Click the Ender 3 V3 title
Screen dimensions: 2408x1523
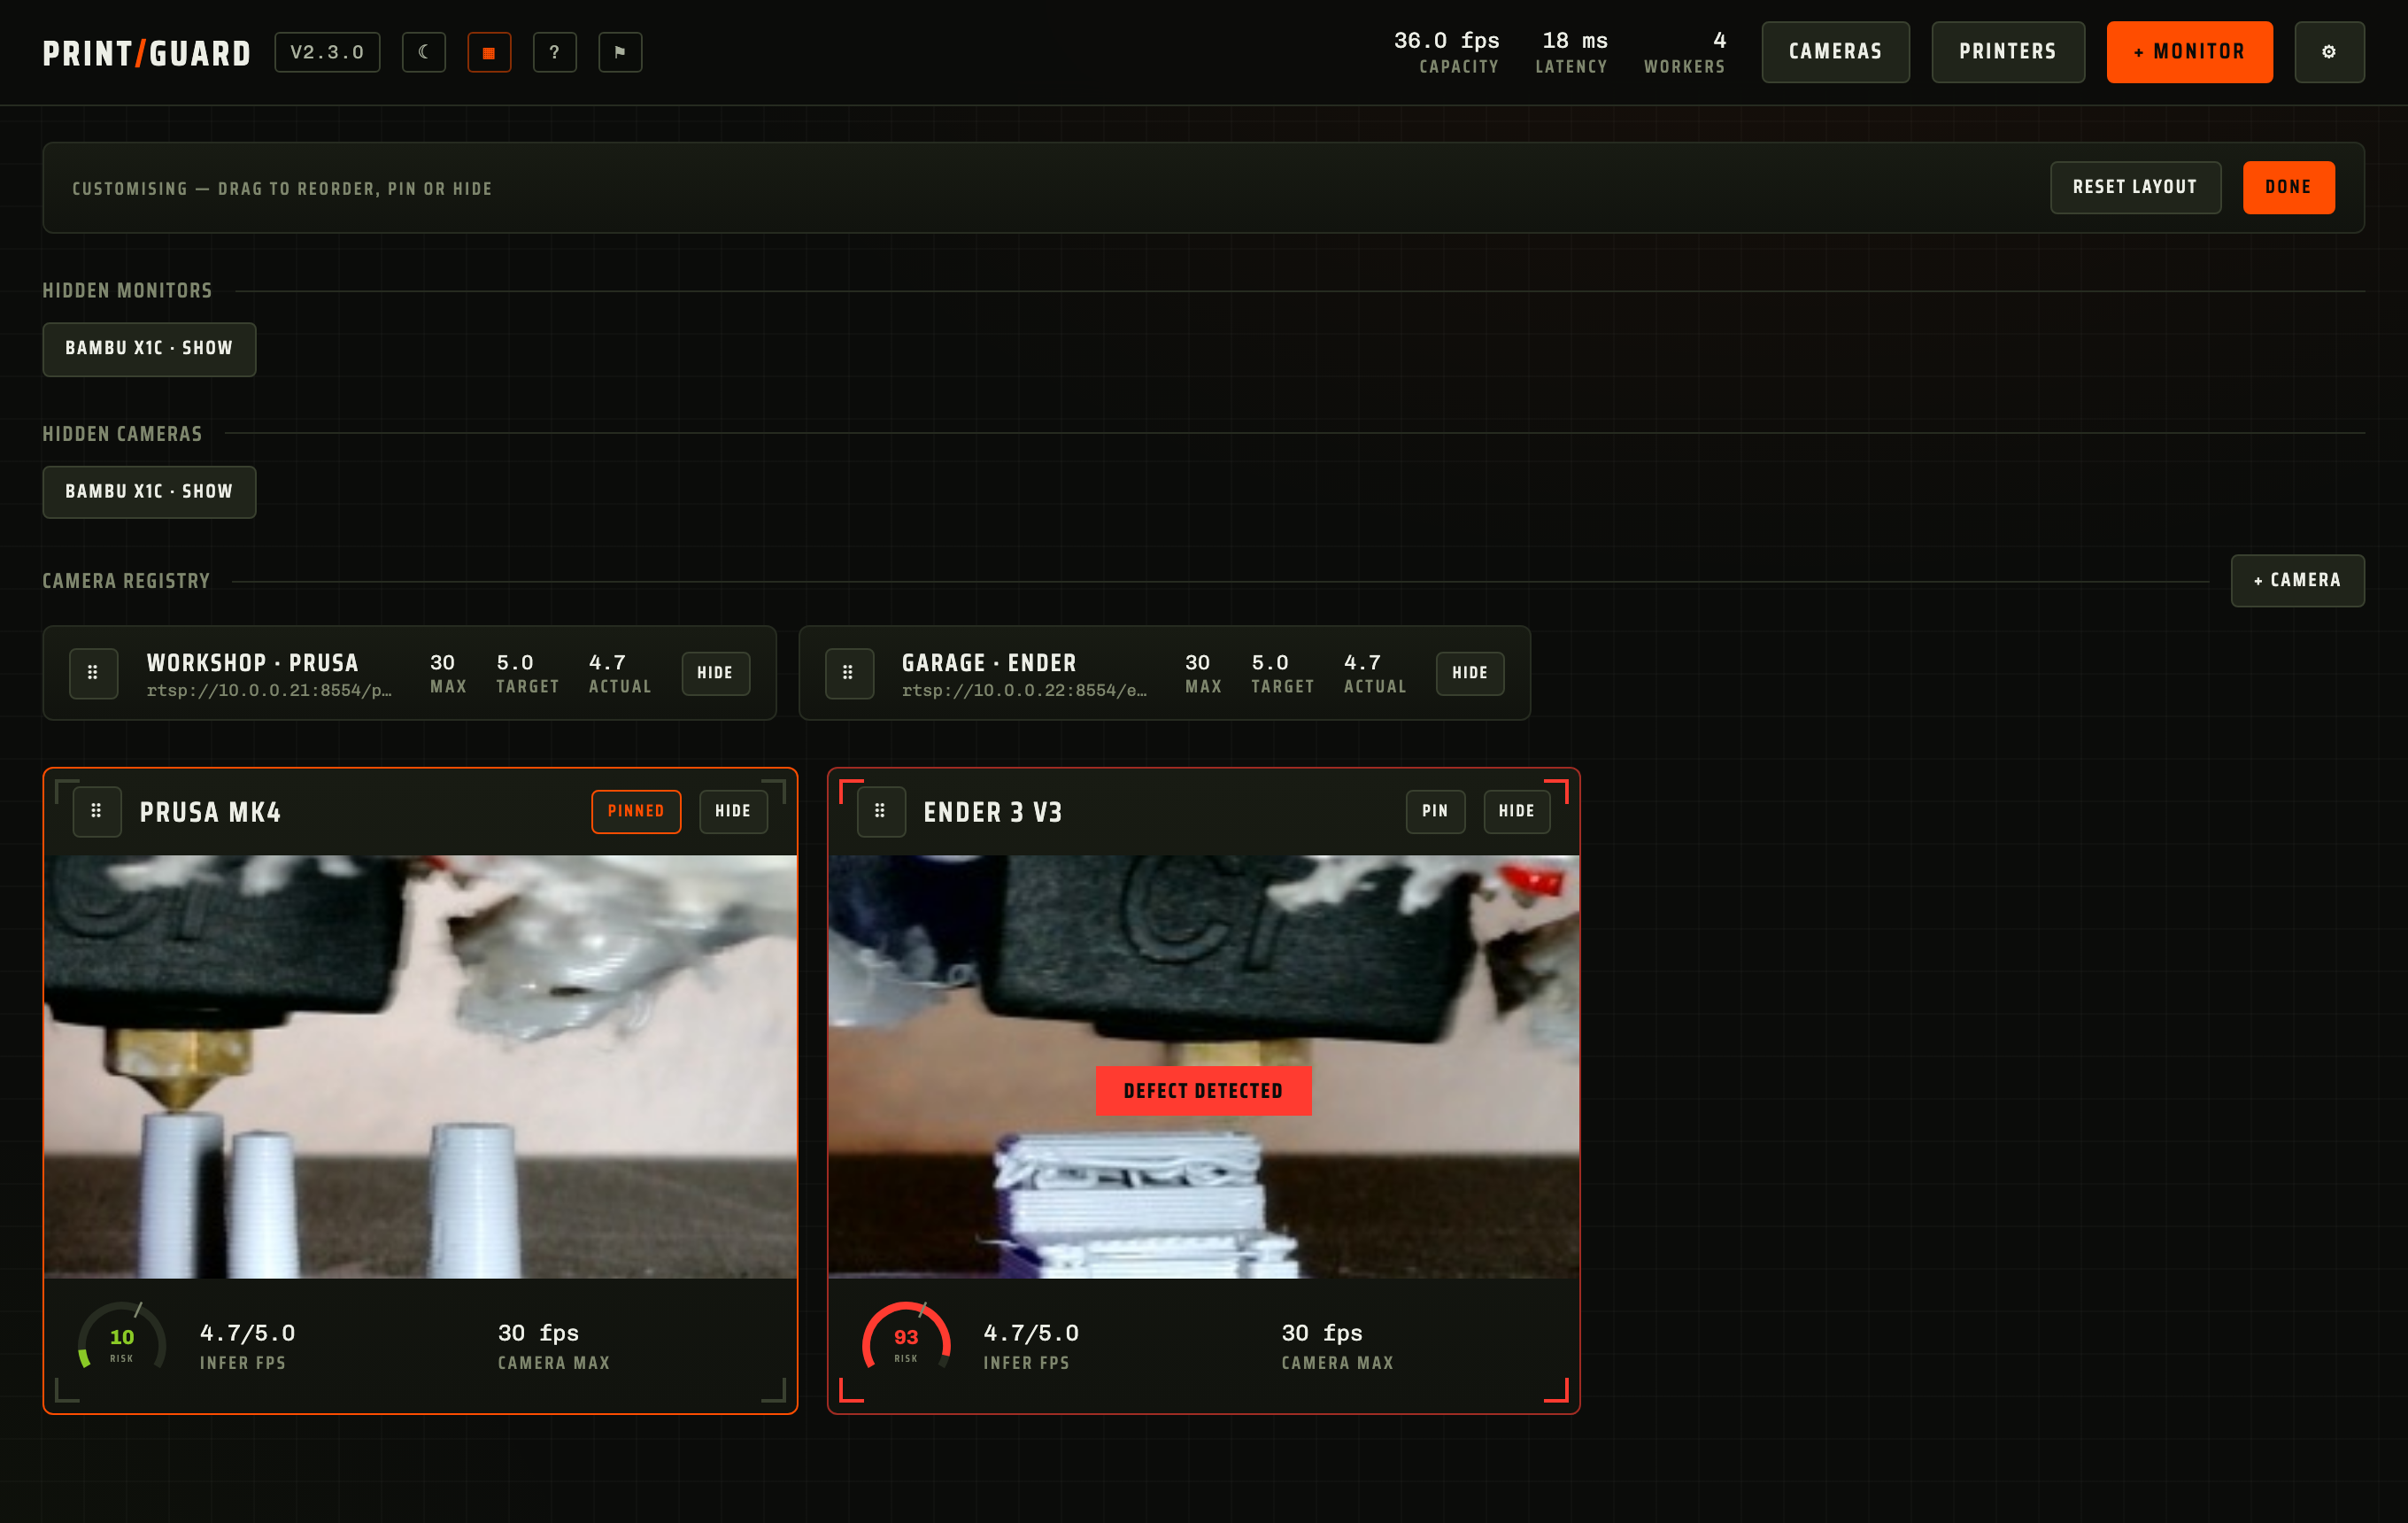[993, 812]
